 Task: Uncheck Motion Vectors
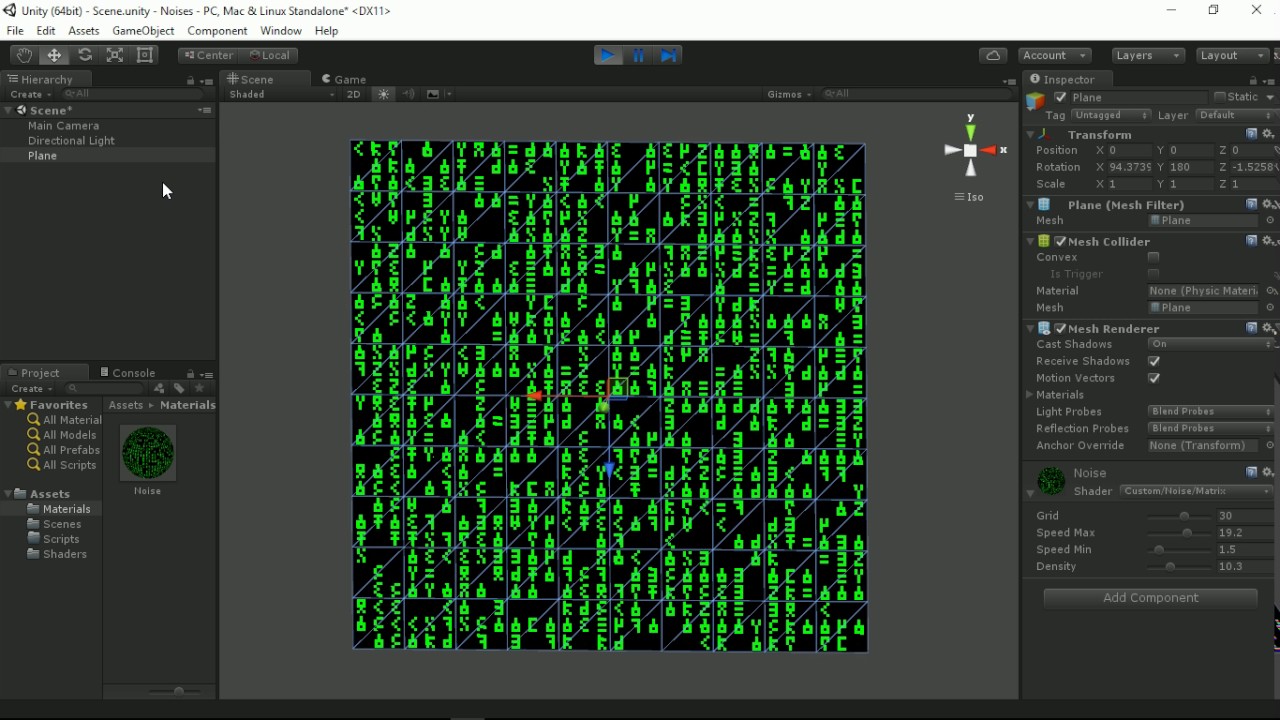pos(1154,378)
